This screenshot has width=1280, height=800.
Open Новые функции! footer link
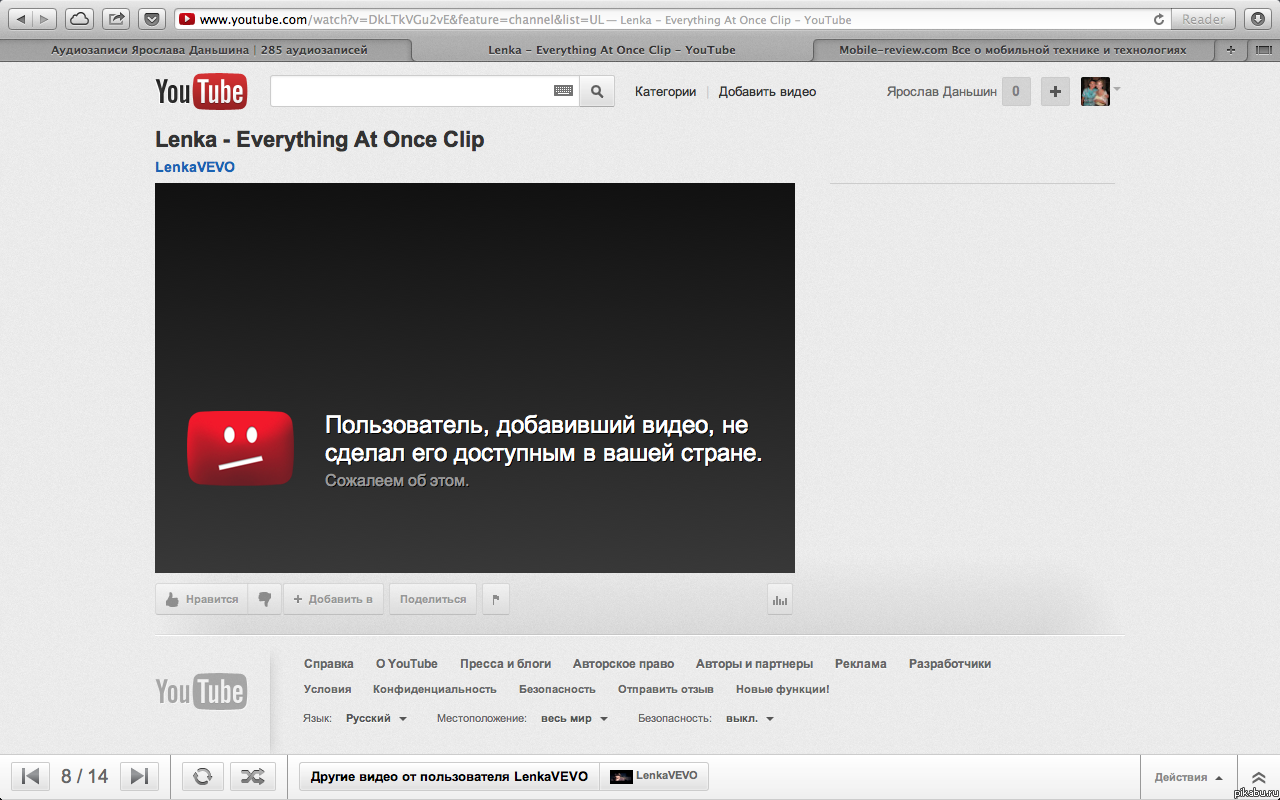click(x=783, y=689)
